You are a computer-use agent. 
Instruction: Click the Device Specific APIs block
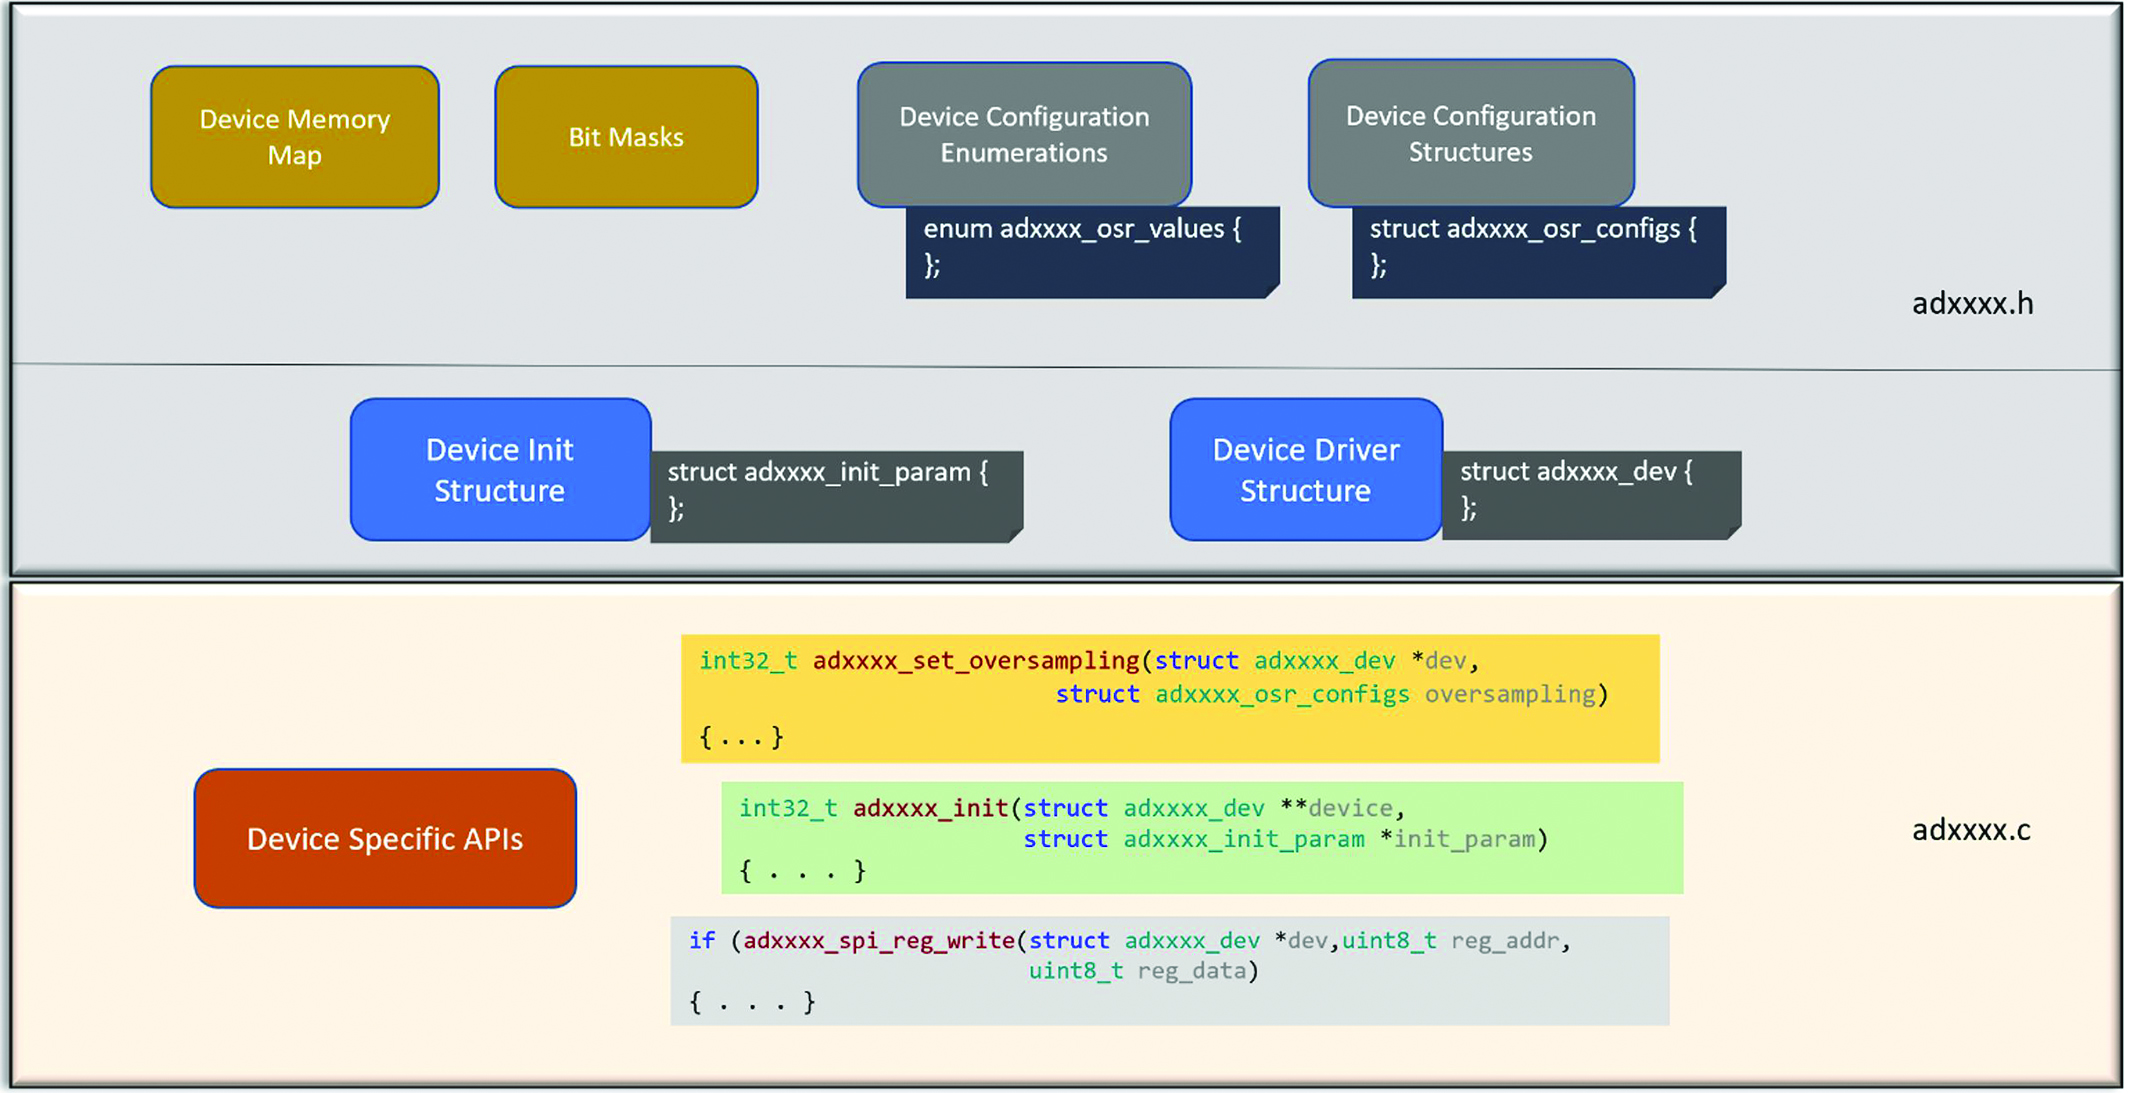tap(385, 838)
